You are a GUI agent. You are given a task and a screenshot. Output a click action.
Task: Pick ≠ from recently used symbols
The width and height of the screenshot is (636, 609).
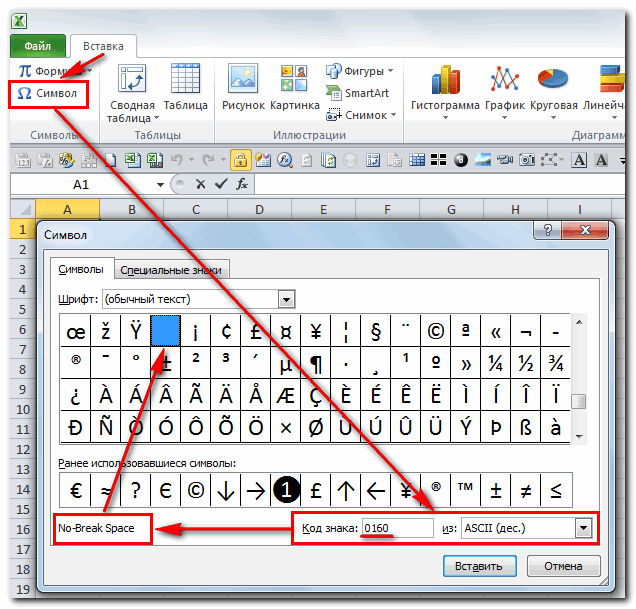526,490
